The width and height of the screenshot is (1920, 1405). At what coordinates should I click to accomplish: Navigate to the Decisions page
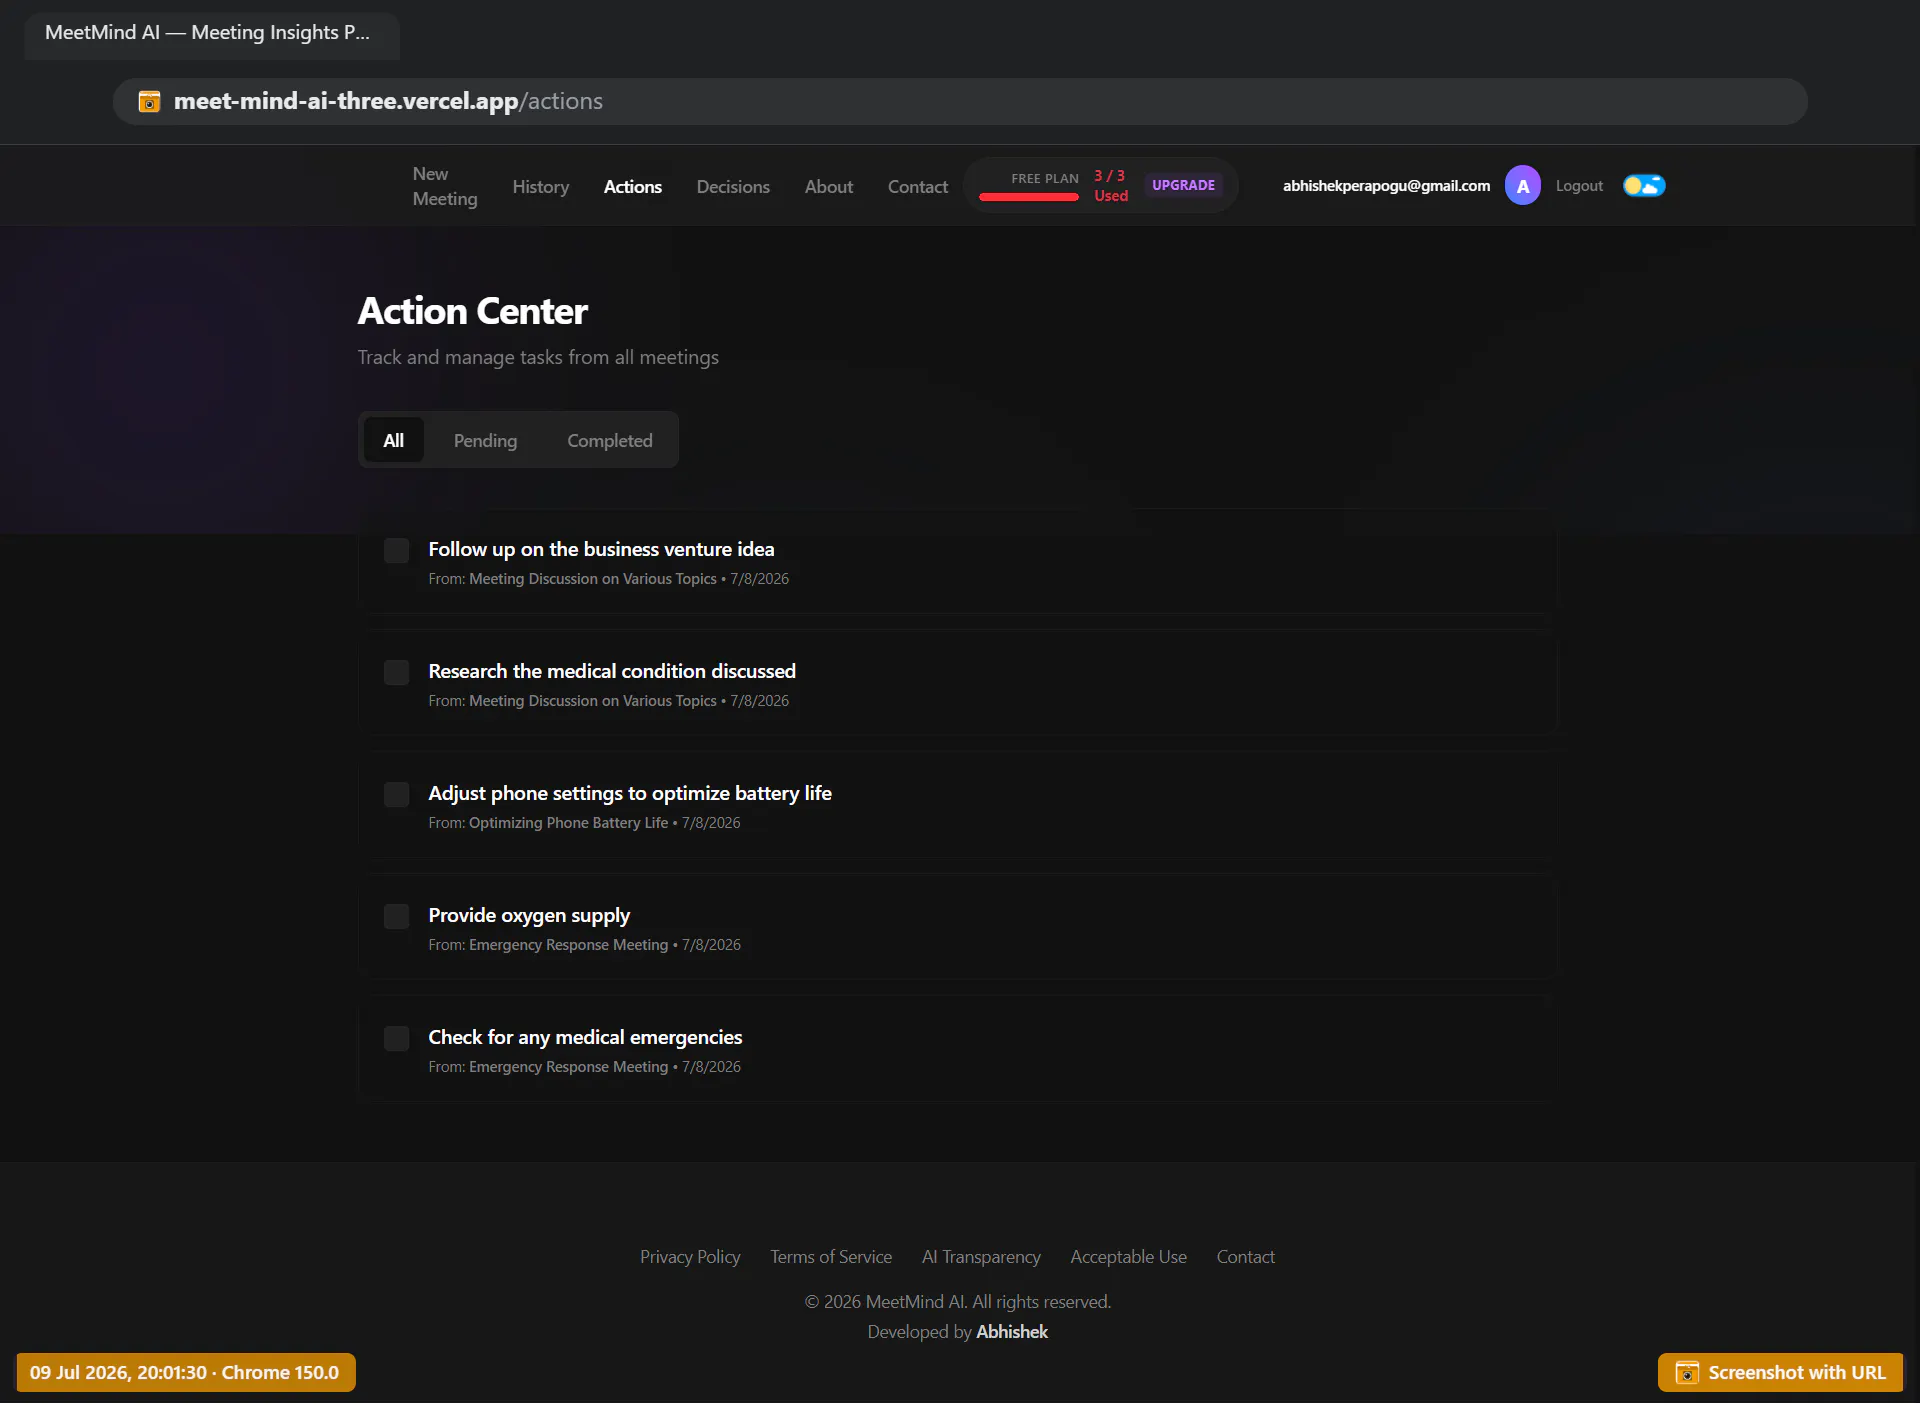pyautogui.click(x=732, y=186)
